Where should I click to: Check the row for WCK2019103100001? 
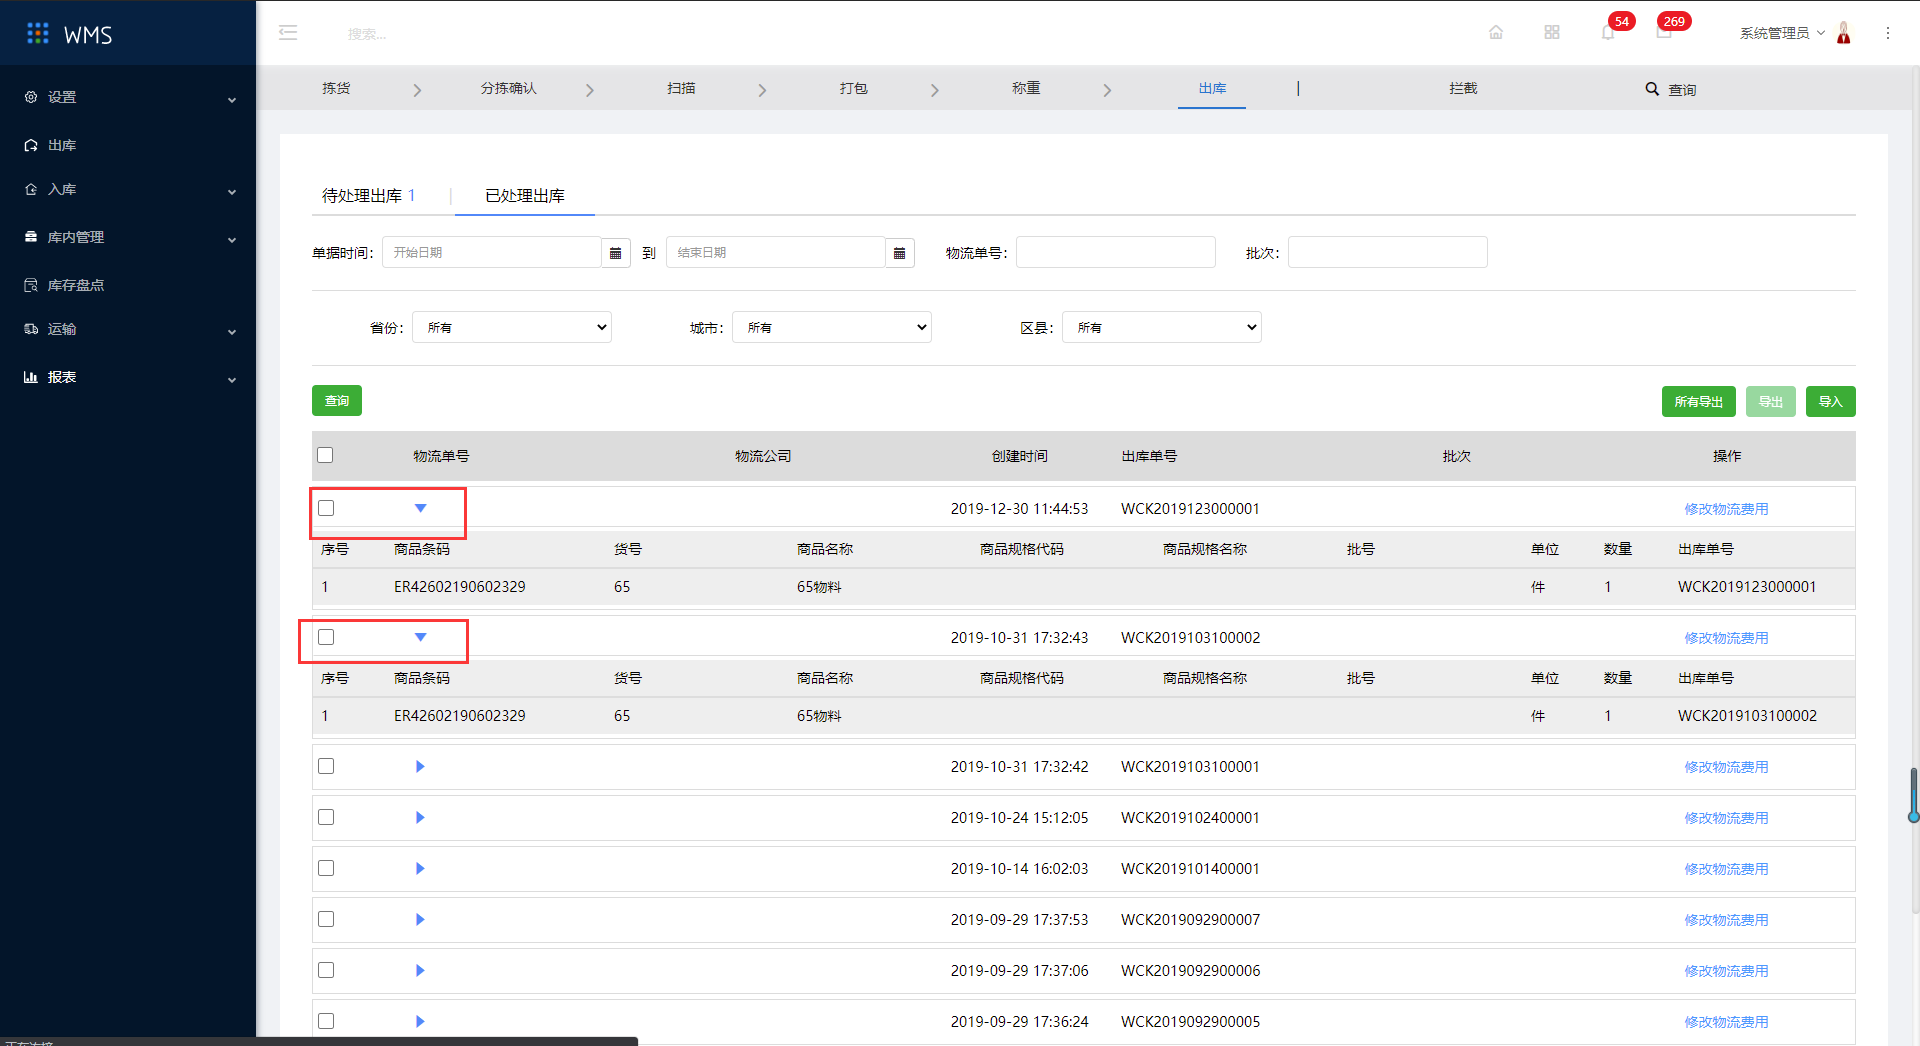tap(326, 766)
